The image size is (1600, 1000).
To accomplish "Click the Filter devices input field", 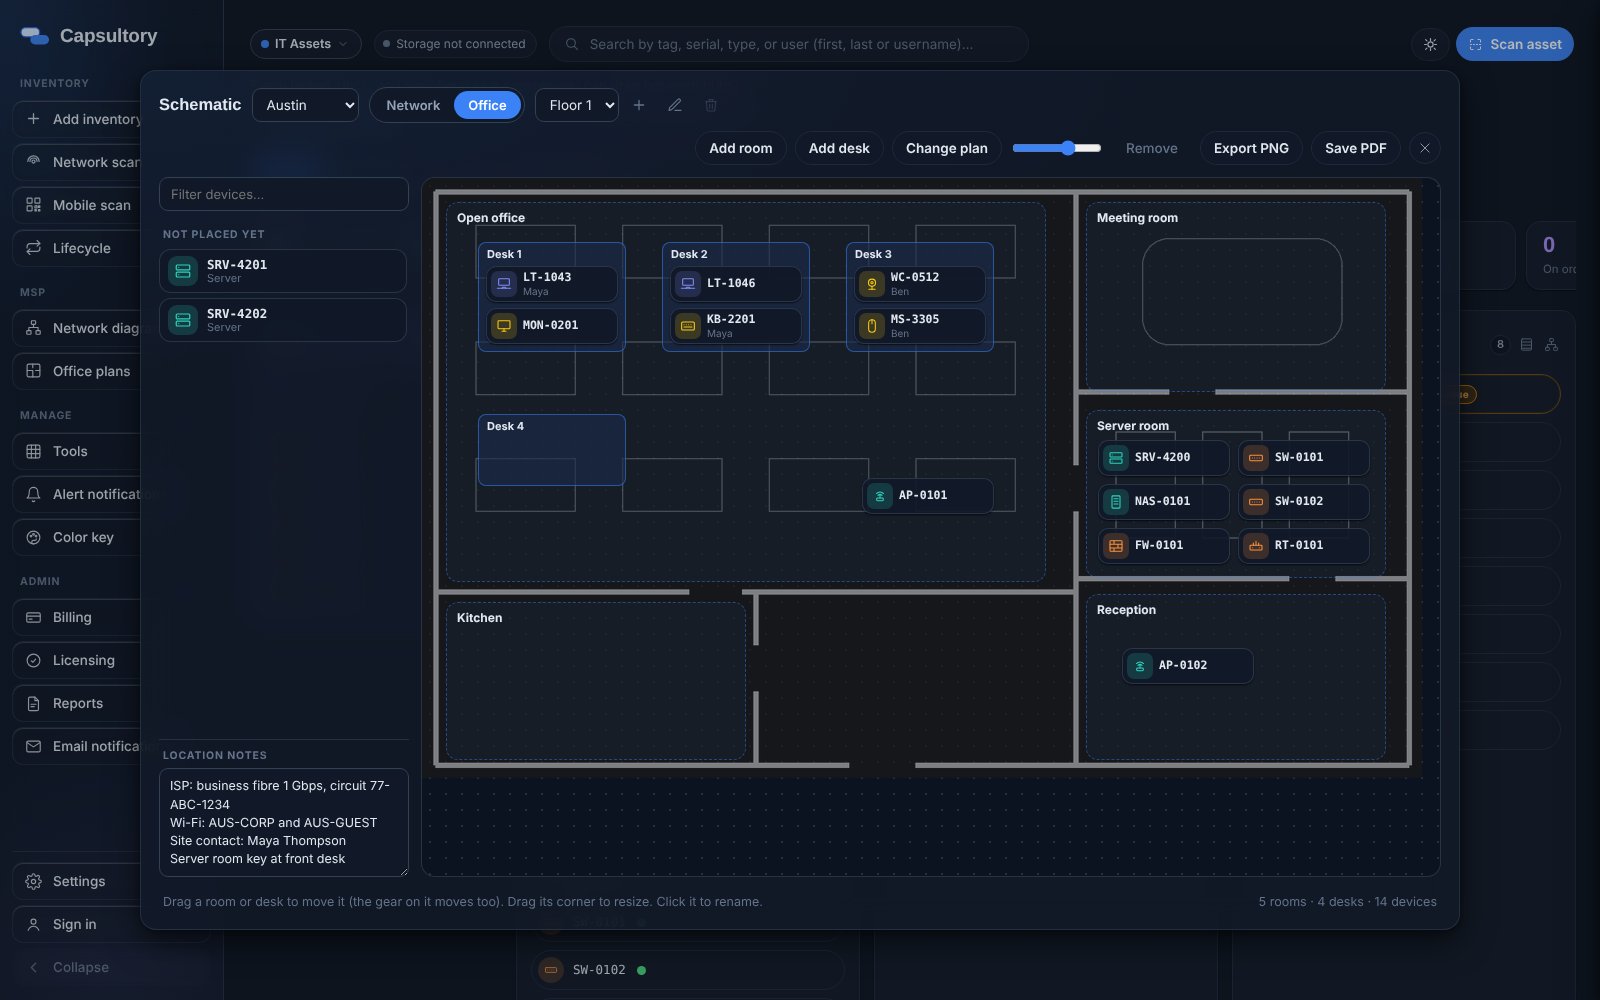I will point(284,194).
